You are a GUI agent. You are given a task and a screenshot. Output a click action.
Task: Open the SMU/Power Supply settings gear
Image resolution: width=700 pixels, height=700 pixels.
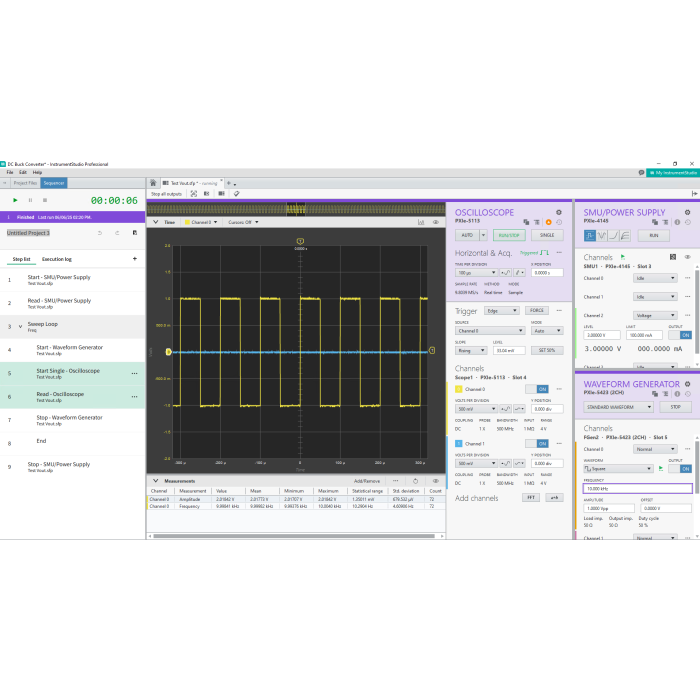(x=687, y=212)
